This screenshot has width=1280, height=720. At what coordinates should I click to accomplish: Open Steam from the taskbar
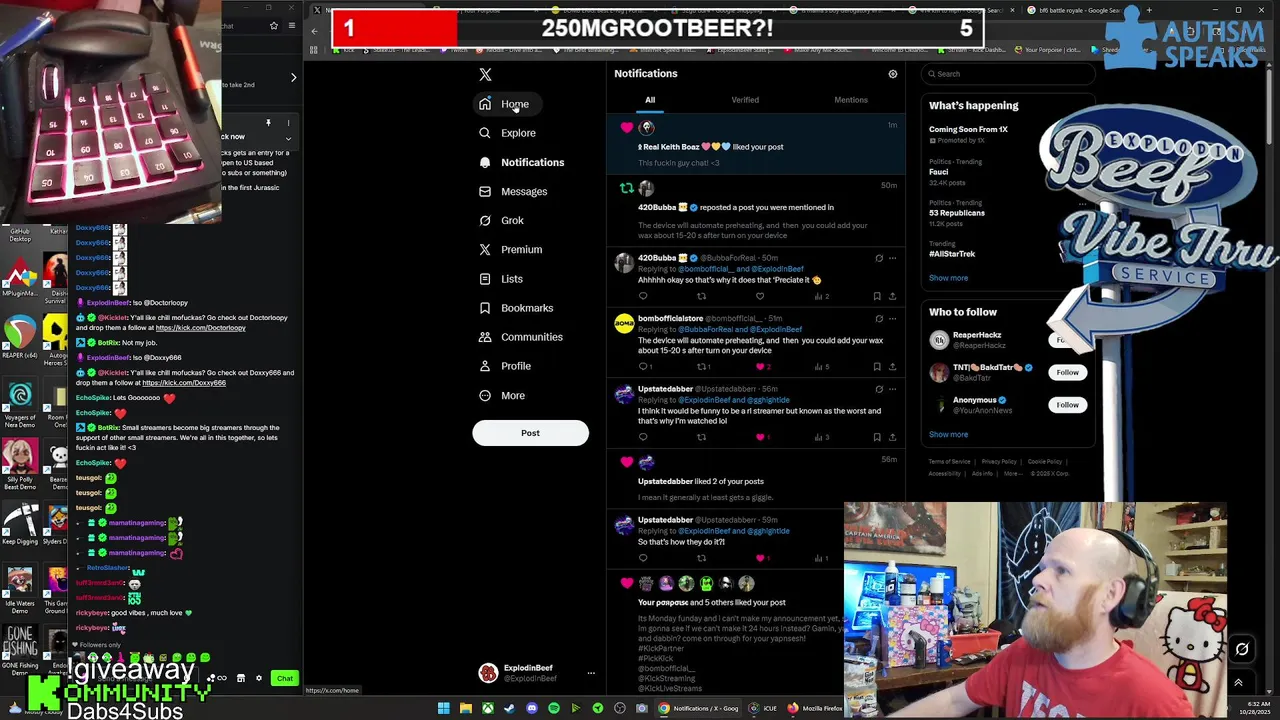[x=509, y=708]
